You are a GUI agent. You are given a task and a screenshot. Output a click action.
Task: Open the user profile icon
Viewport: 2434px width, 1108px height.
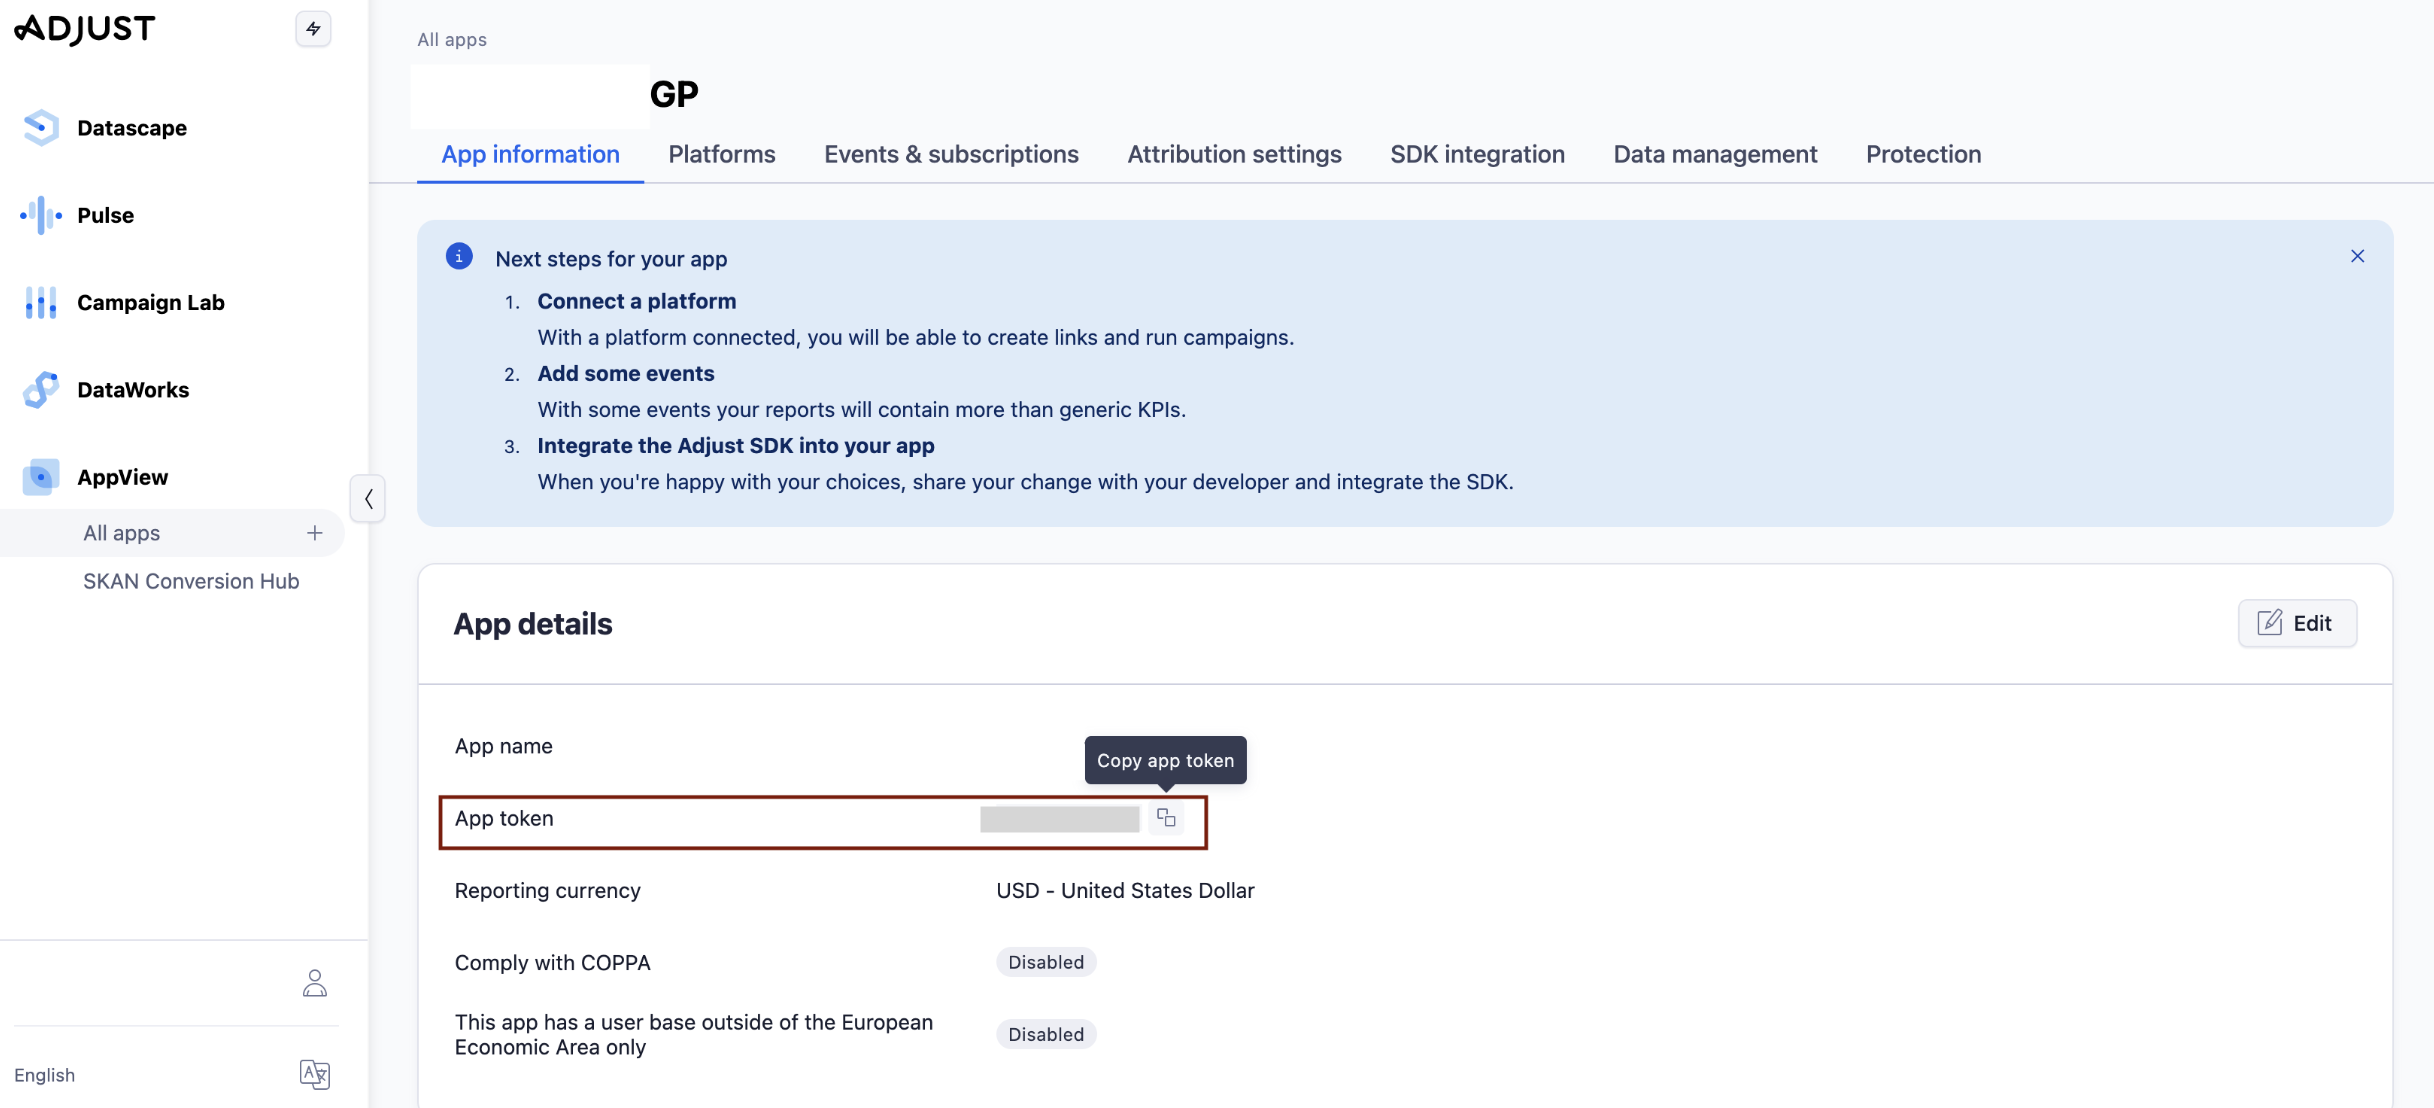(314, 983)
